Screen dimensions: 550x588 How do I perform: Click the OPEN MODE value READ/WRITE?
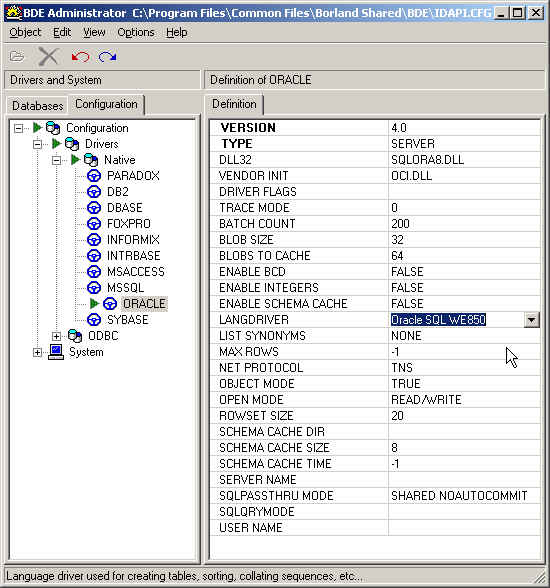point(426,400)
